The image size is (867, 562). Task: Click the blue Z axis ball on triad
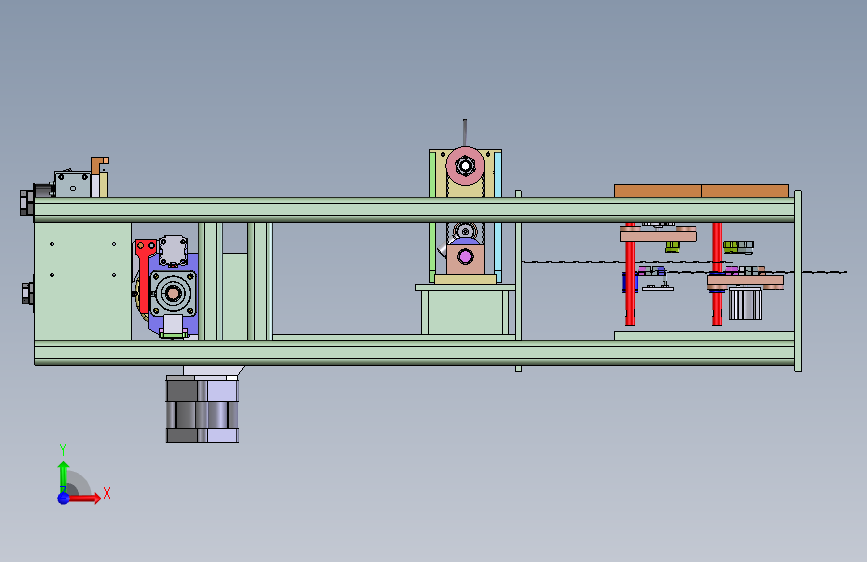[x=63, y=498]
